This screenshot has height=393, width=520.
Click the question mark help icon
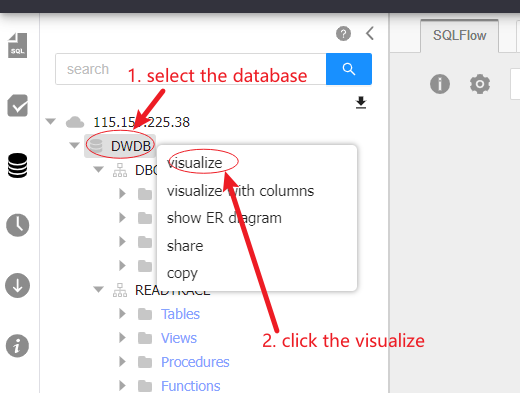(x=343, y=34)
